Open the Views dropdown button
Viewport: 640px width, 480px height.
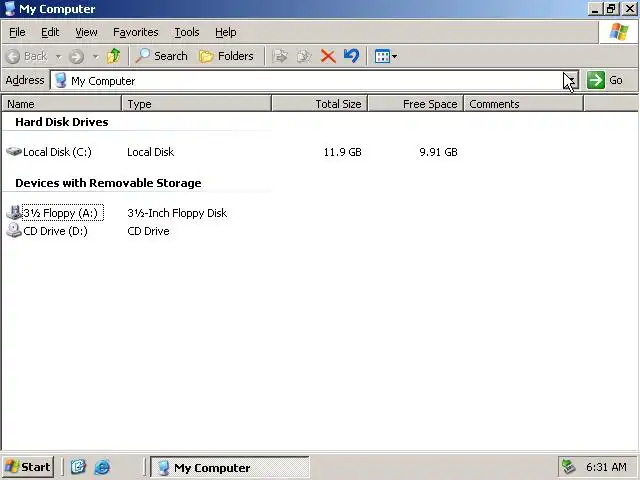pyautogui.click(x=386, y=56)
